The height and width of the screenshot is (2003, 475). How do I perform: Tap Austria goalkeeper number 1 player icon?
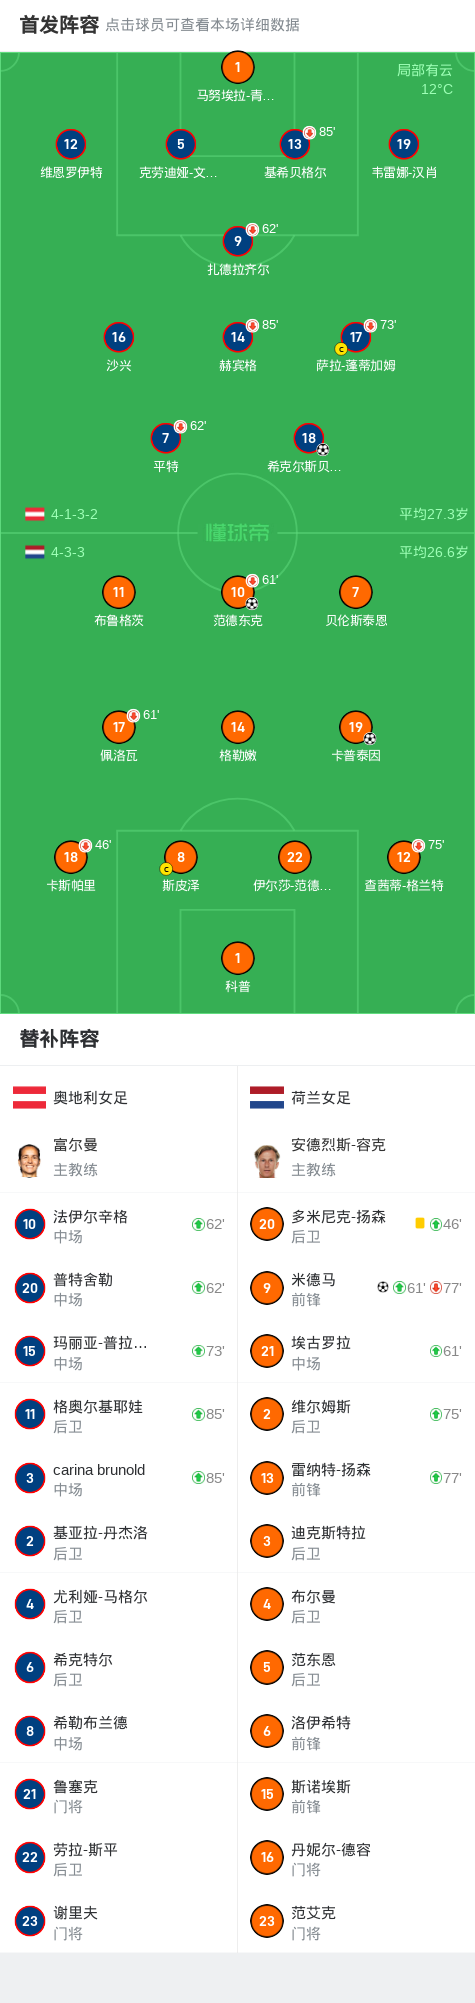(x=237, y=68)
